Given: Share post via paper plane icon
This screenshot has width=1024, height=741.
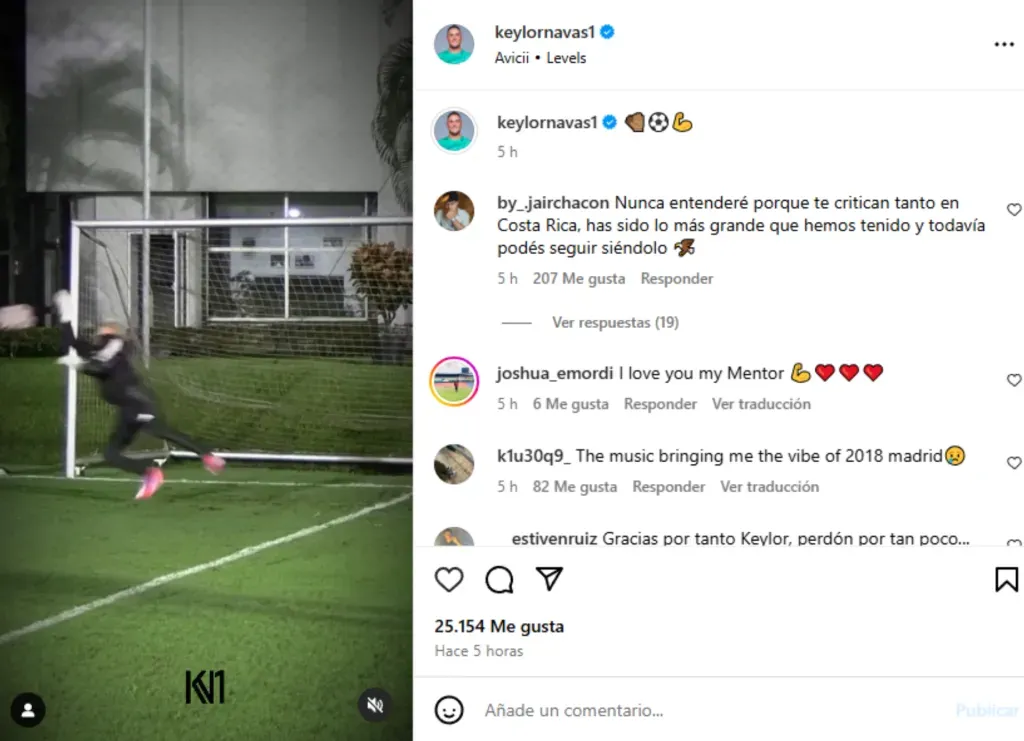Looking at the screenshot, I should click(549, 578).
